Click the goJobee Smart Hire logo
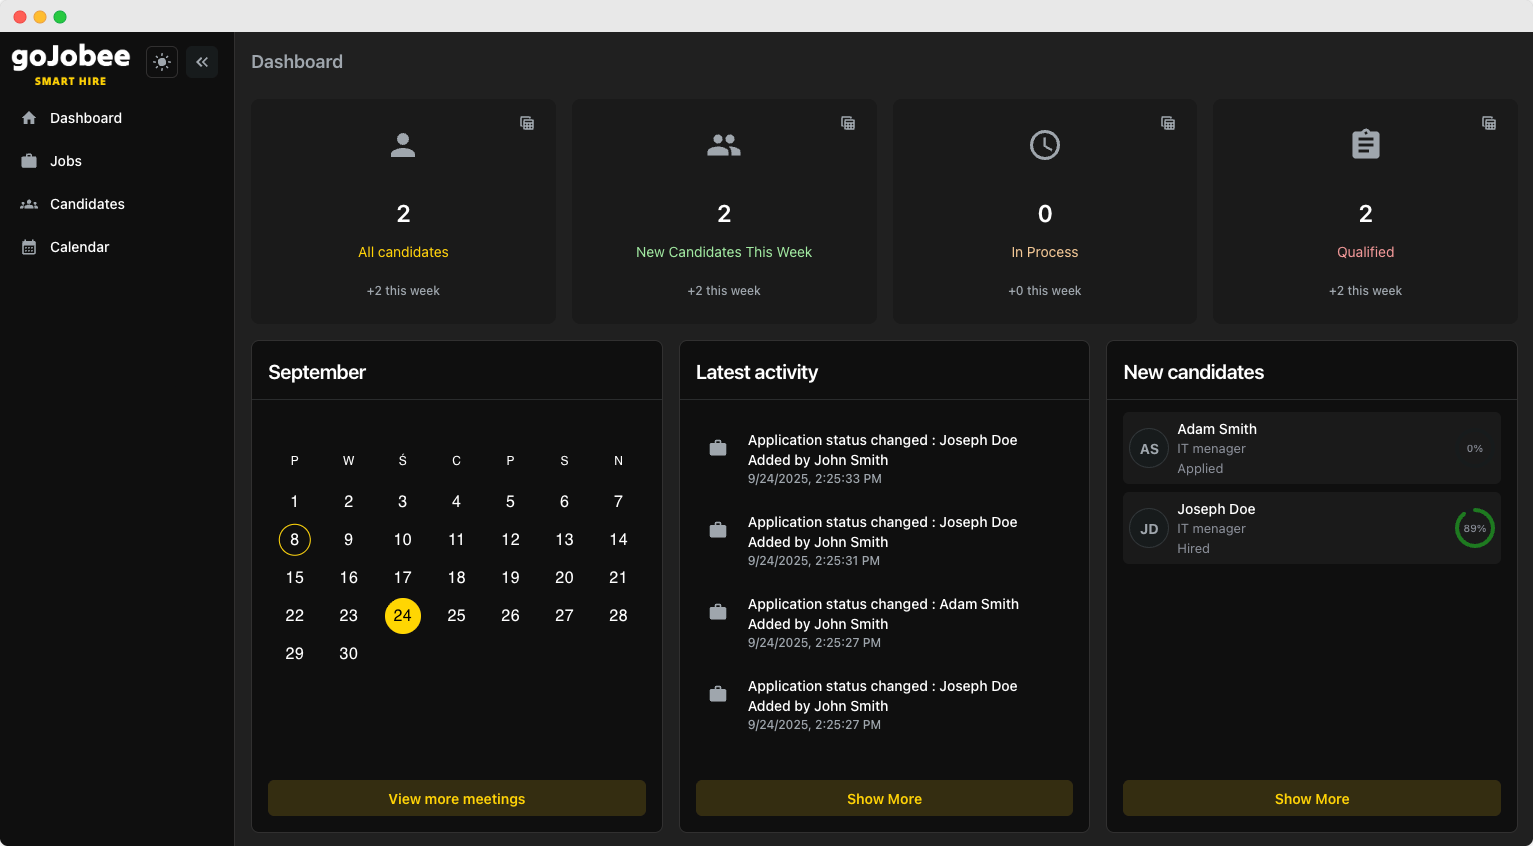 (71, 64)
